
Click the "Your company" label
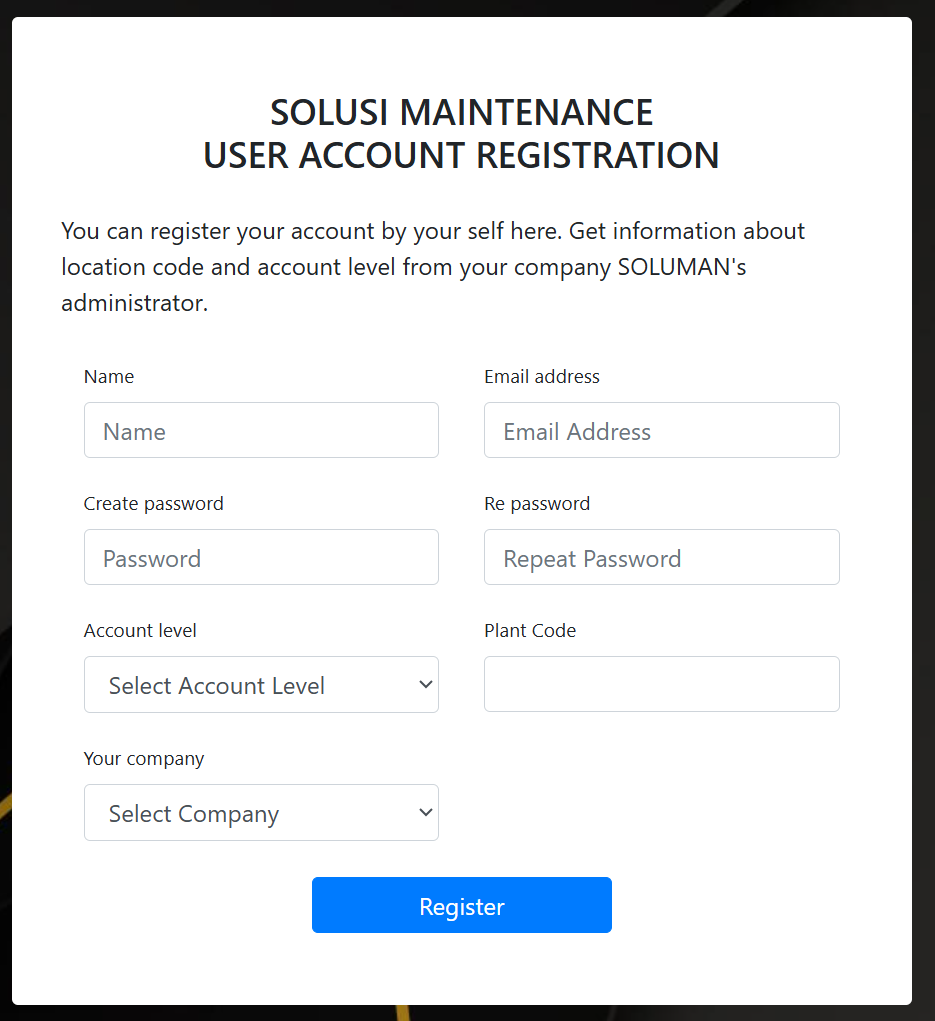(x=144, y=759)
